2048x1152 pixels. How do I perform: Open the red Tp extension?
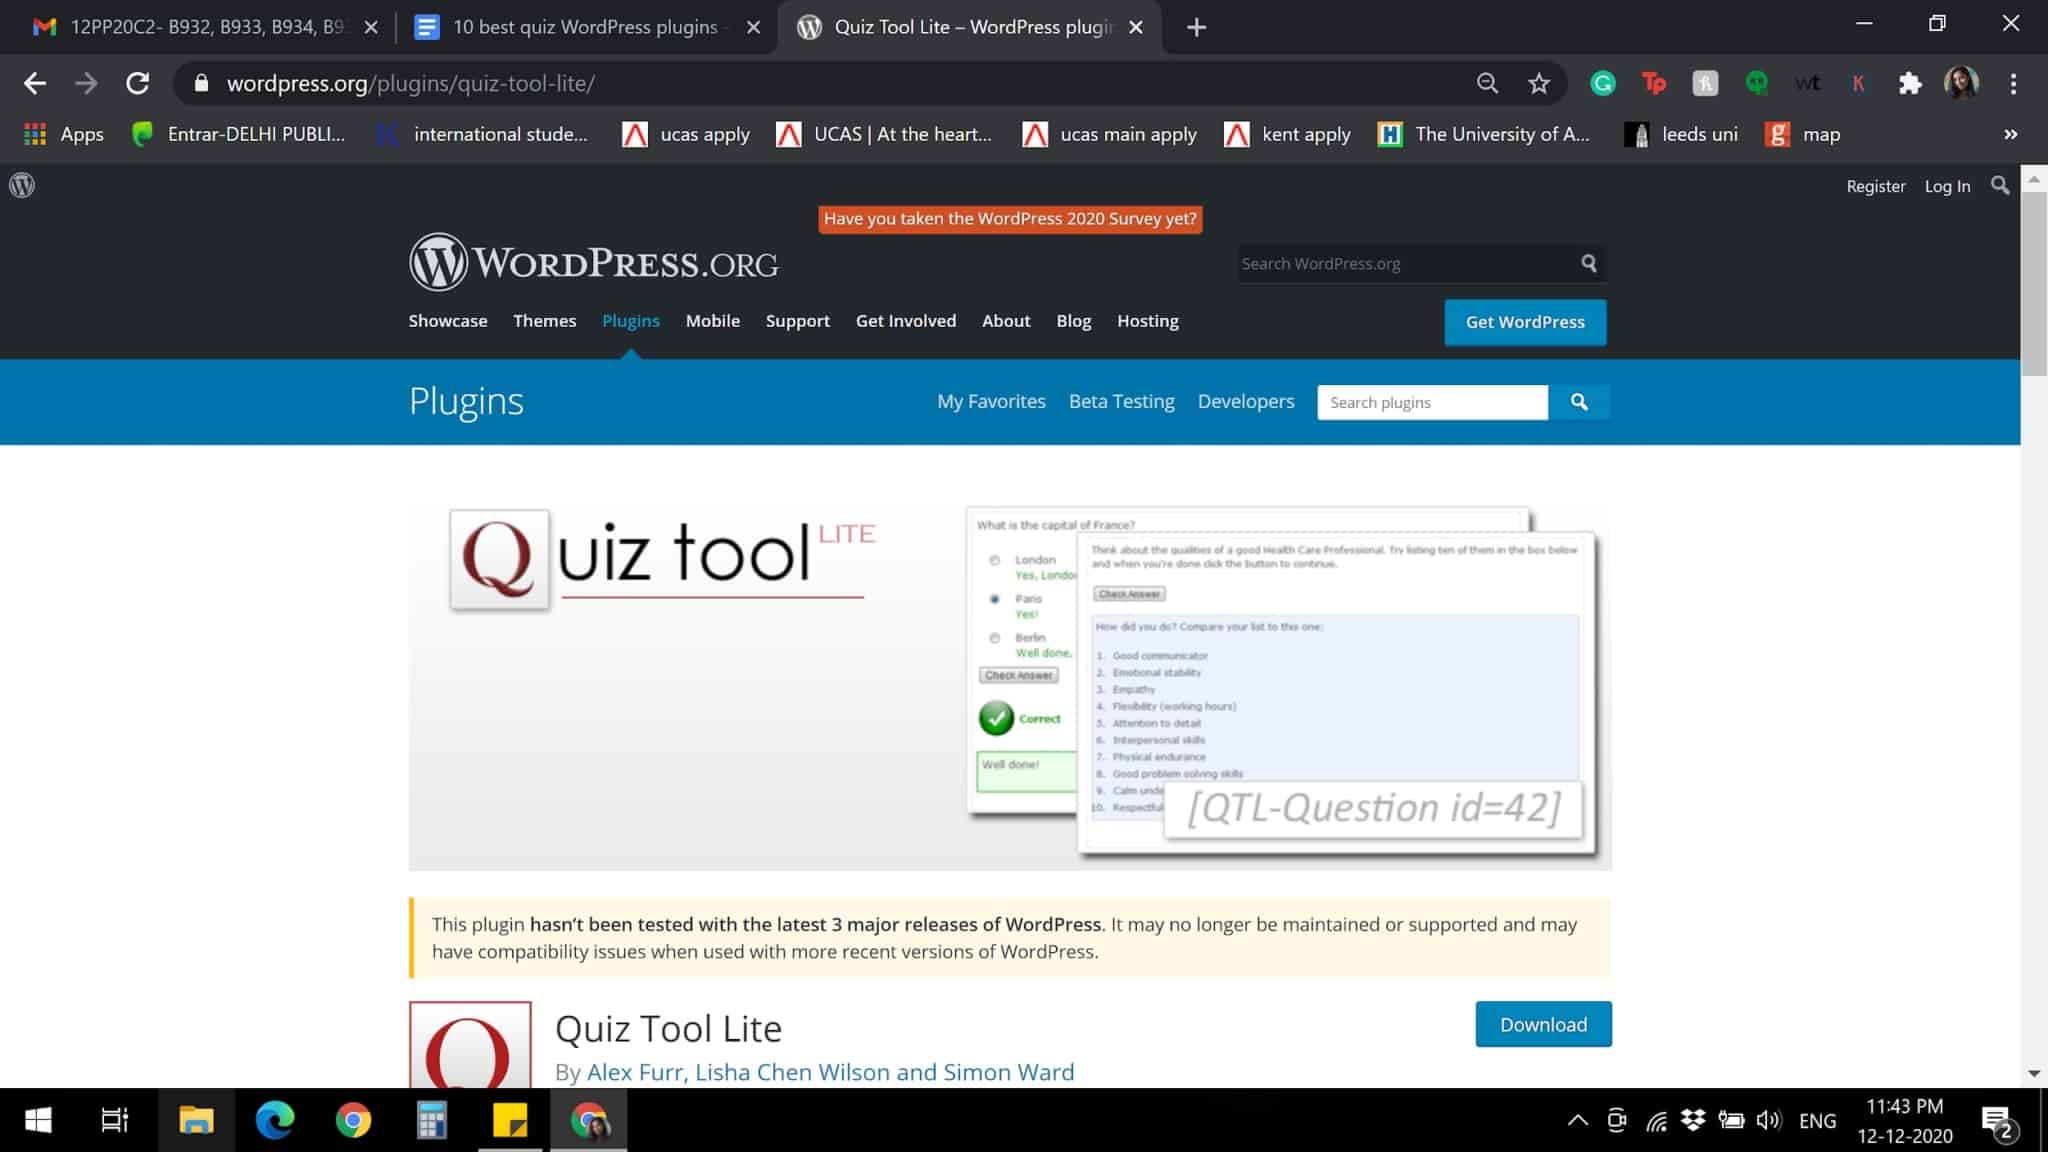[1654, 83]
